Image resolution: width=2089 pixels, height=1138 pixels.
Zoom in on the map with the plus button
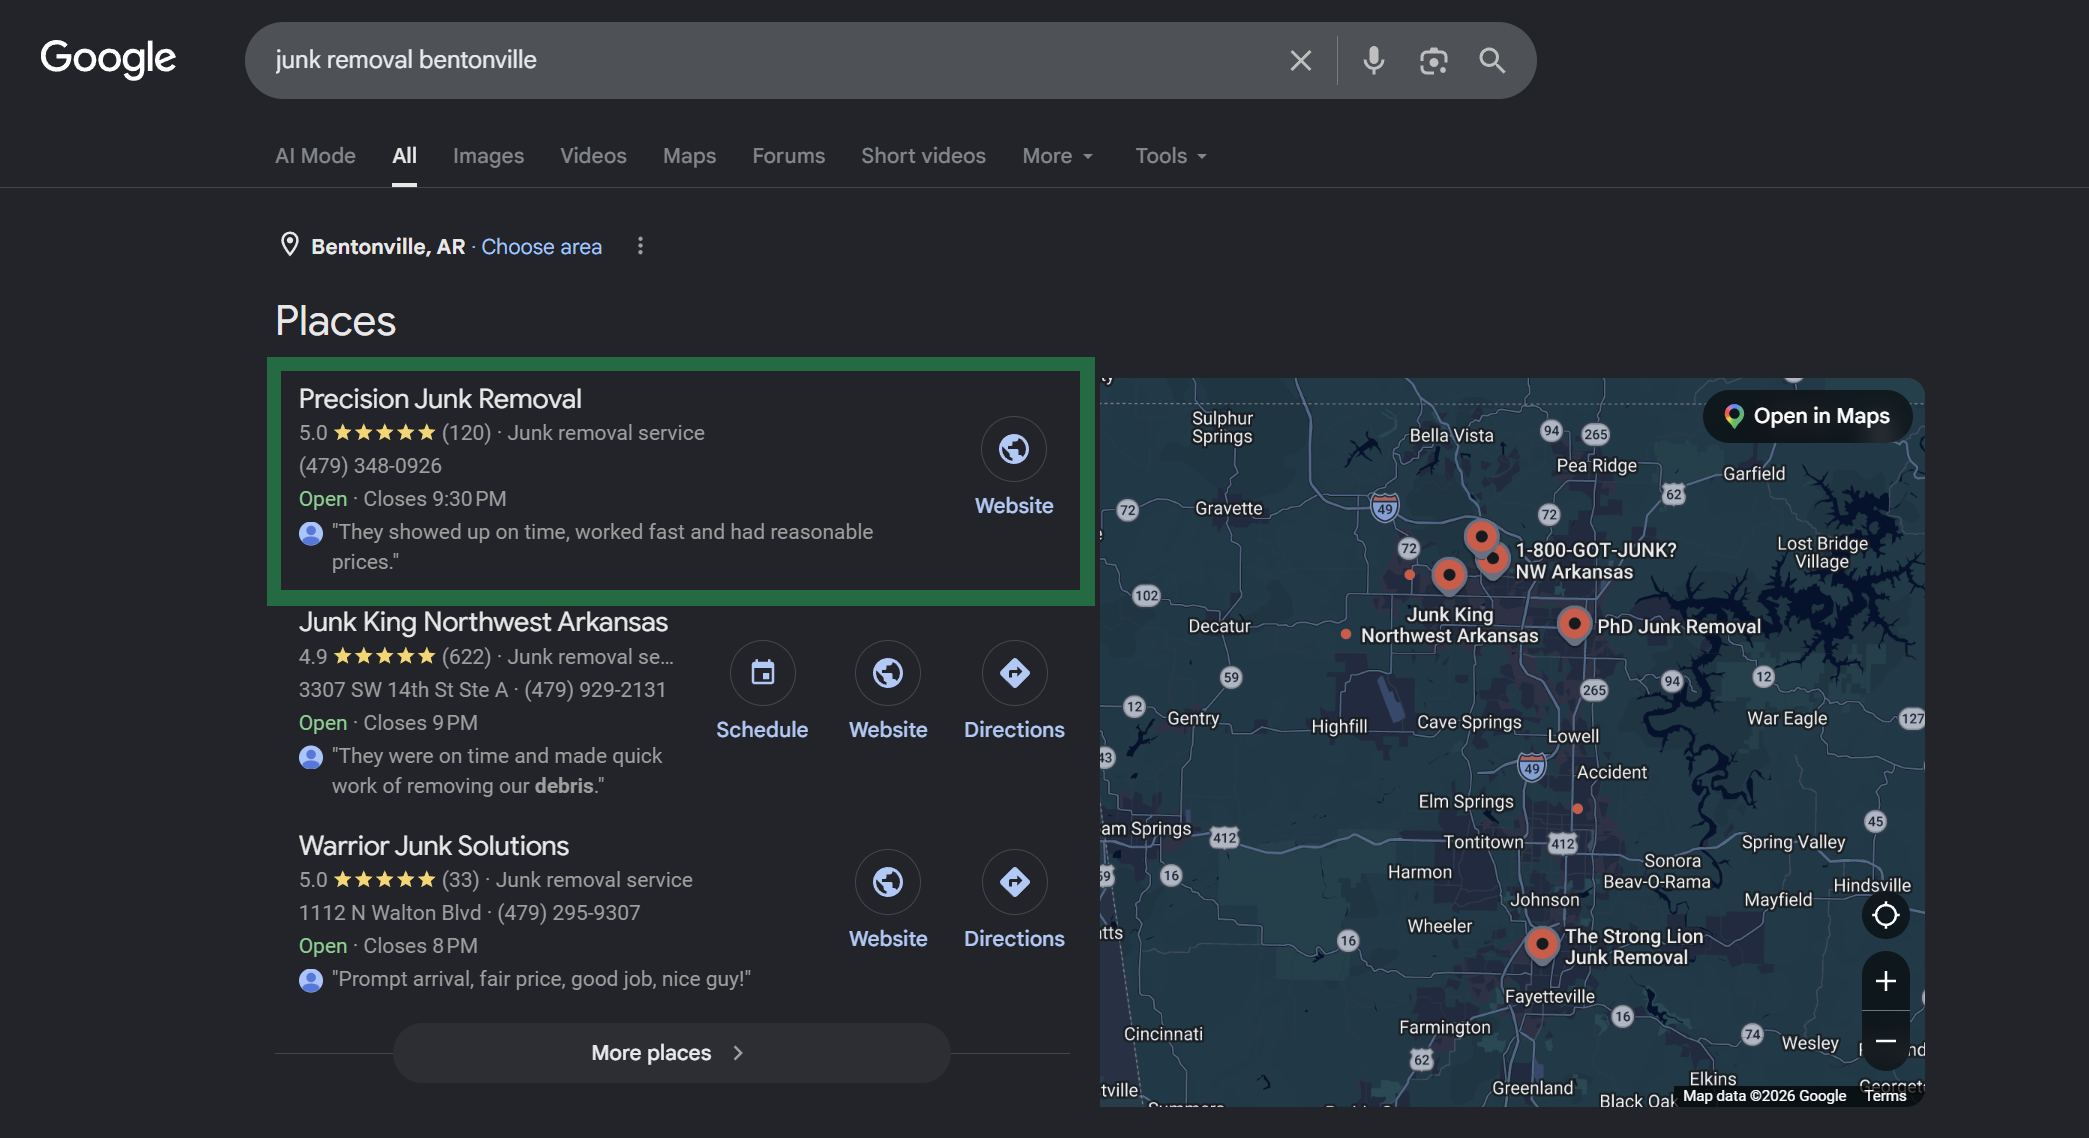[1885, 981]
